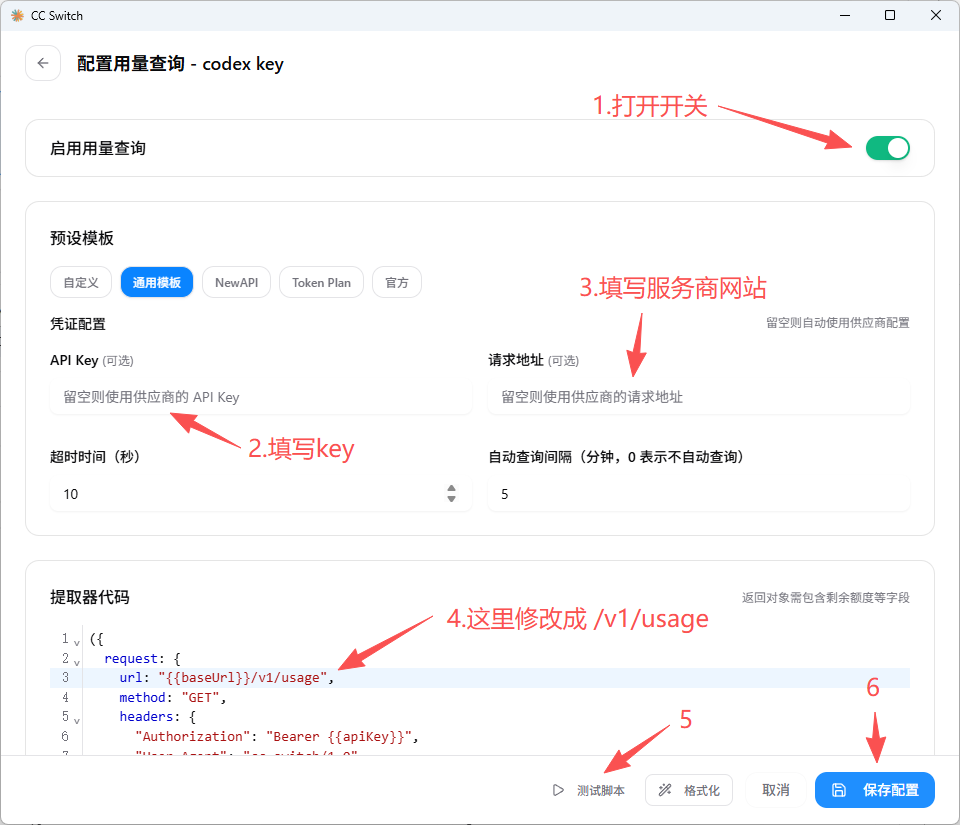Click line number 3 in the gutter

click(x=65, y=678)
